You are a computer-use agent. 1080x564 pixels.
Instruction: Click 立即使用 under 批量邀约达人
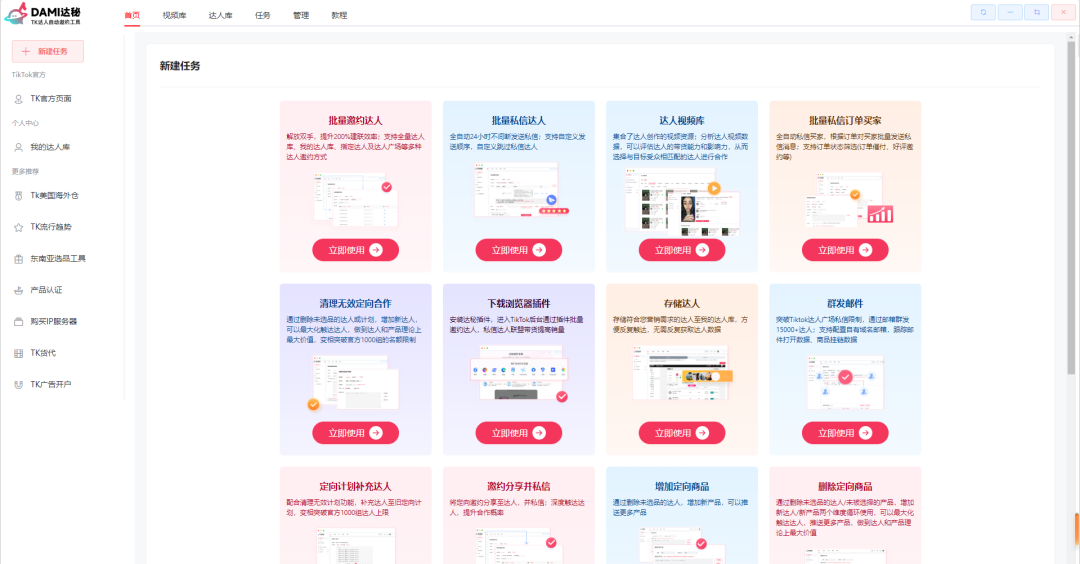[x=355, y=250]
